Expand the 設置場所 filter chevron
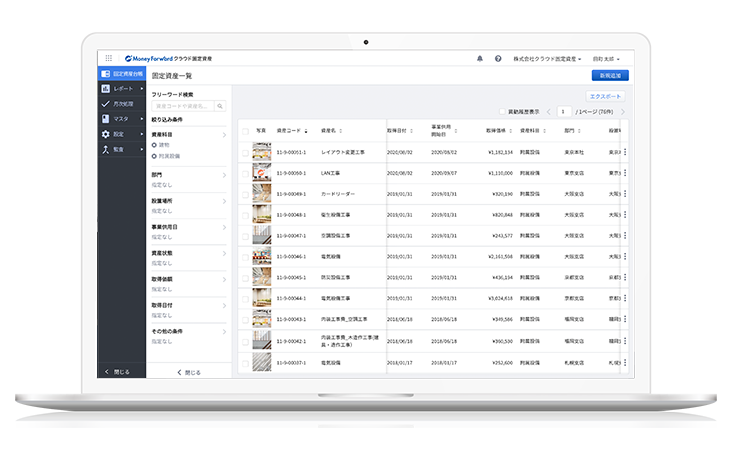Viewport: 732px width, 460px height. (x=224, y=201)
